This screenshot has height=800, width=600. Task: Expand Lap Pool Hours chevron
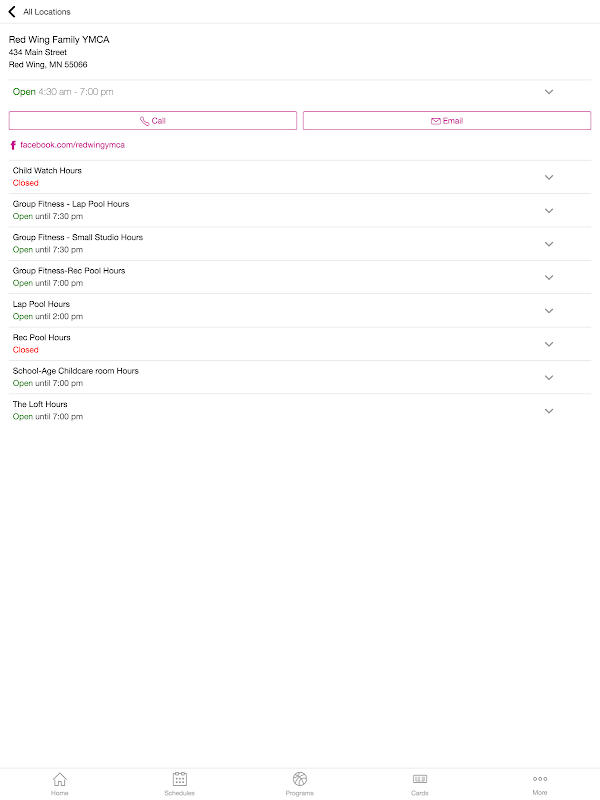click(x=549, y=311)
